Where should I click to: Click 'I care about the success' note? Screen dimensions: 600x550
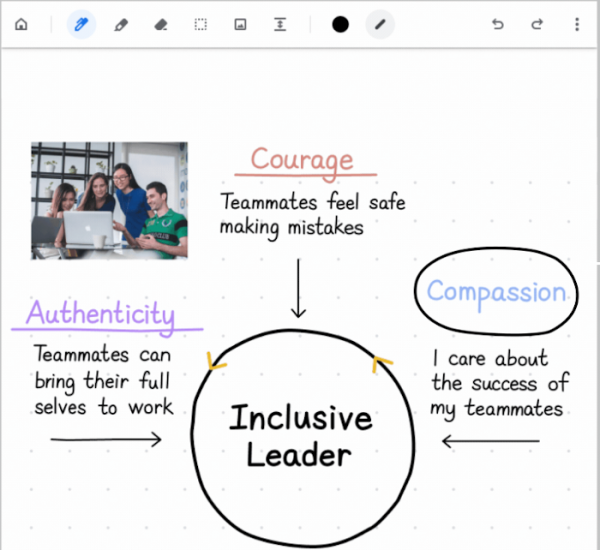(498, 383)
